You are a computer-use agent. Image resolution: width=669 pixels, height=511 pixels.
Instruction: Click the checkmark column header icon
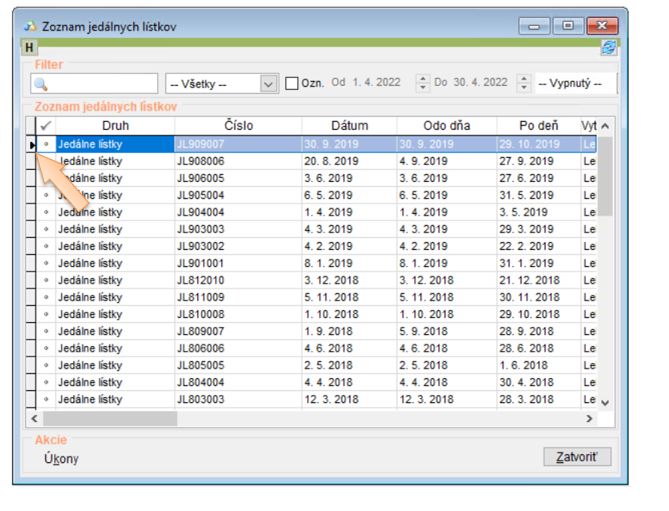45,126
